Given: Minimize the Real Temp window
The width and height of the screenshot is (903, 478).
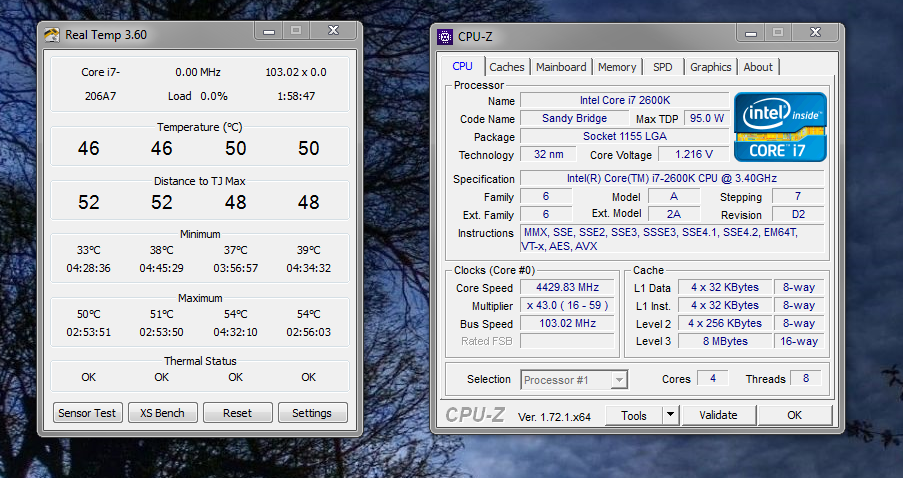Looking at the screenshot, I should (269, 31).
